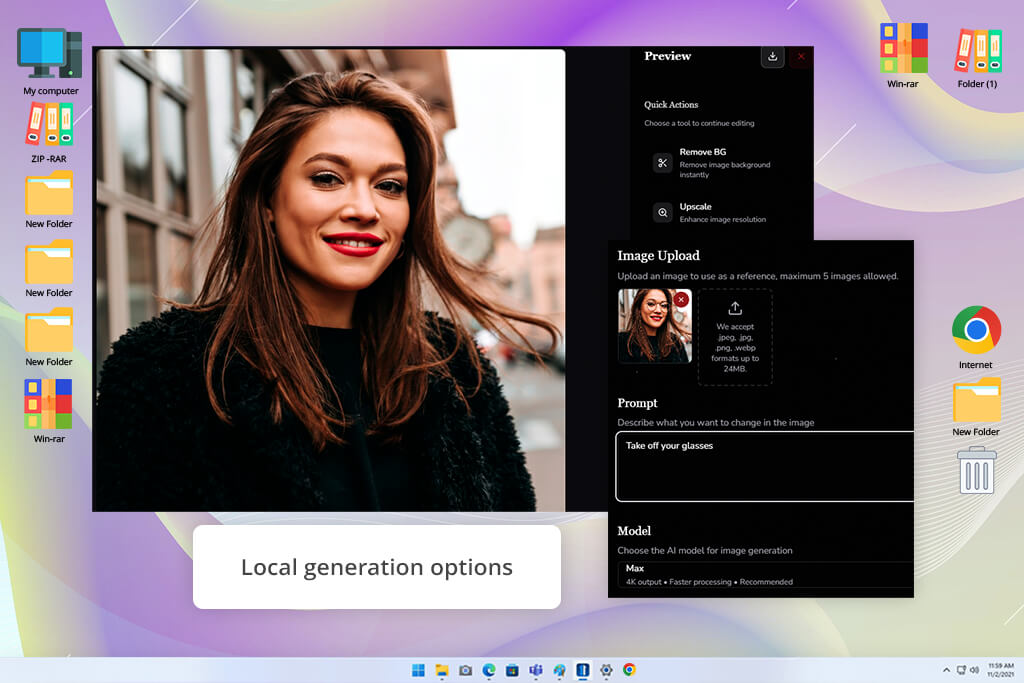
Task: Open the Camera app in taskbar
Action: (466, 670)
